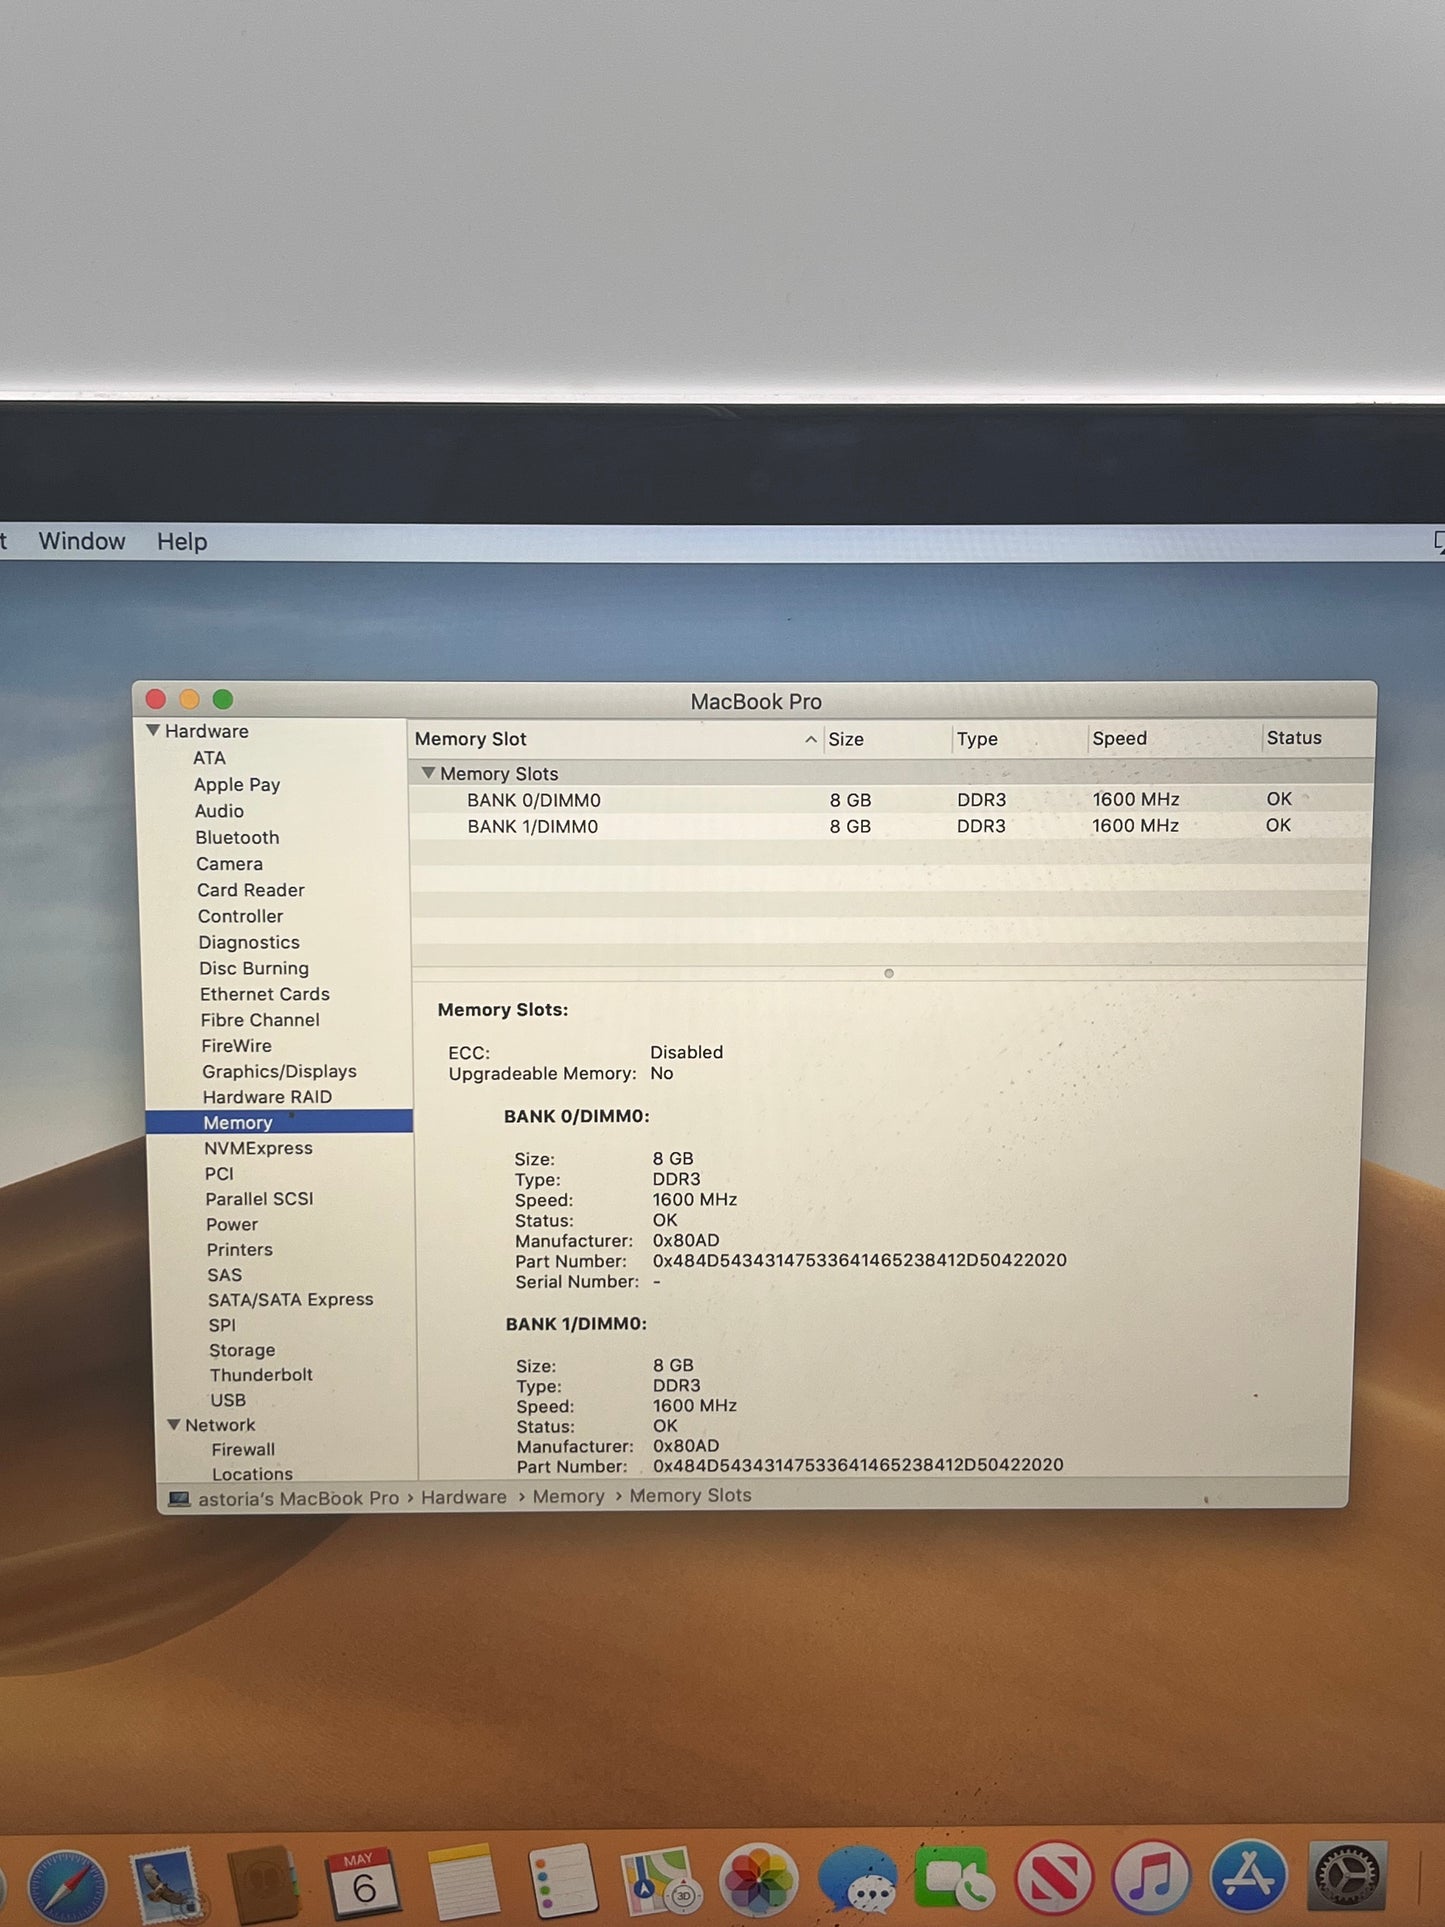Open the Notes app in the Dock
The height and width of the screenshot is (1927, 1445).
[x=463, y=1882]
